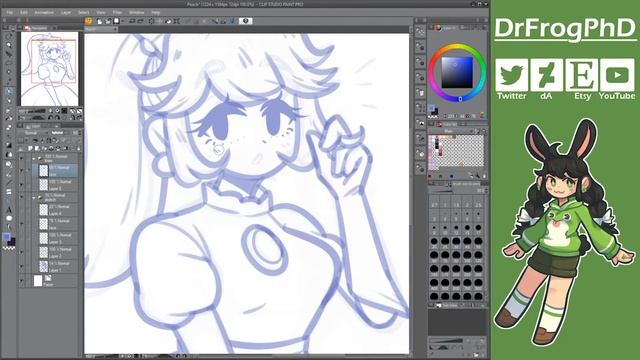Click the Save toolbar icon

tap(117, 21)
